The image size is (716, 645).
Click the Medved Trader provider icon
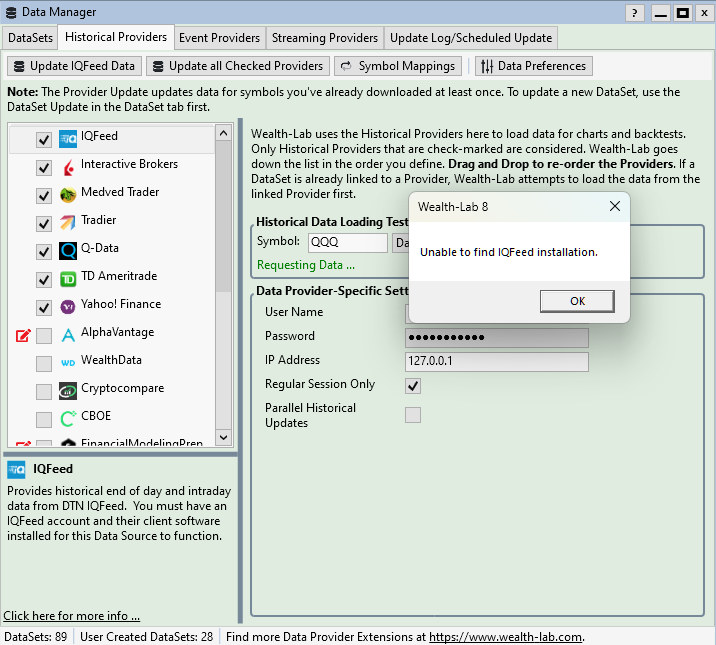click(x=68, y=195)
